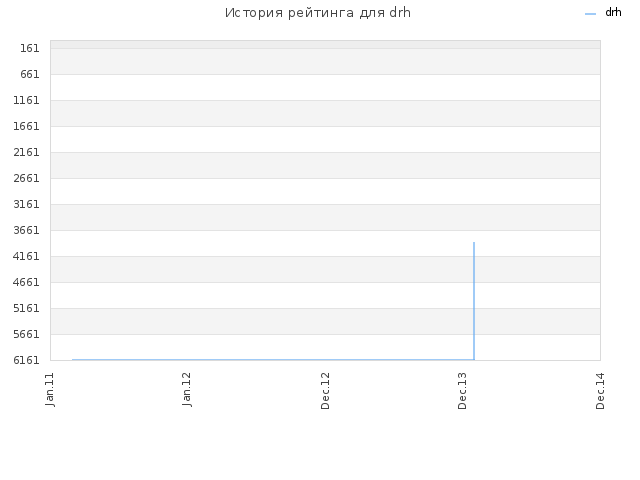Image resolution: width=640 pixels, height=480 pixels.
Task: Click the top of the blue rating spike
Action: click(474, 243)
